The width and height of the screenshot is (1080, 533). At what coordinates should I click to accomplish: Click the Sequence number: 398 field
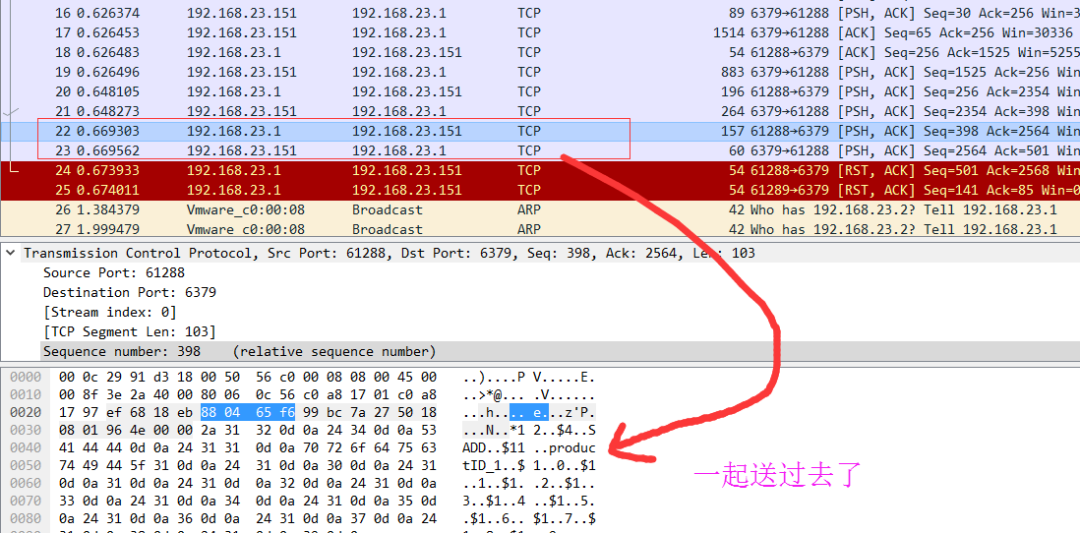point(240,352)
